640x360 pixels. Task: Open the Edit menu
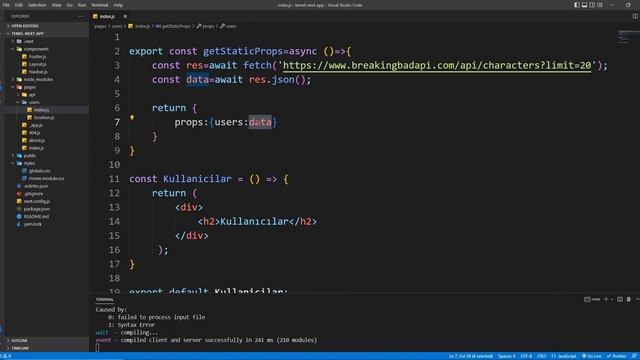click(19, 5)
